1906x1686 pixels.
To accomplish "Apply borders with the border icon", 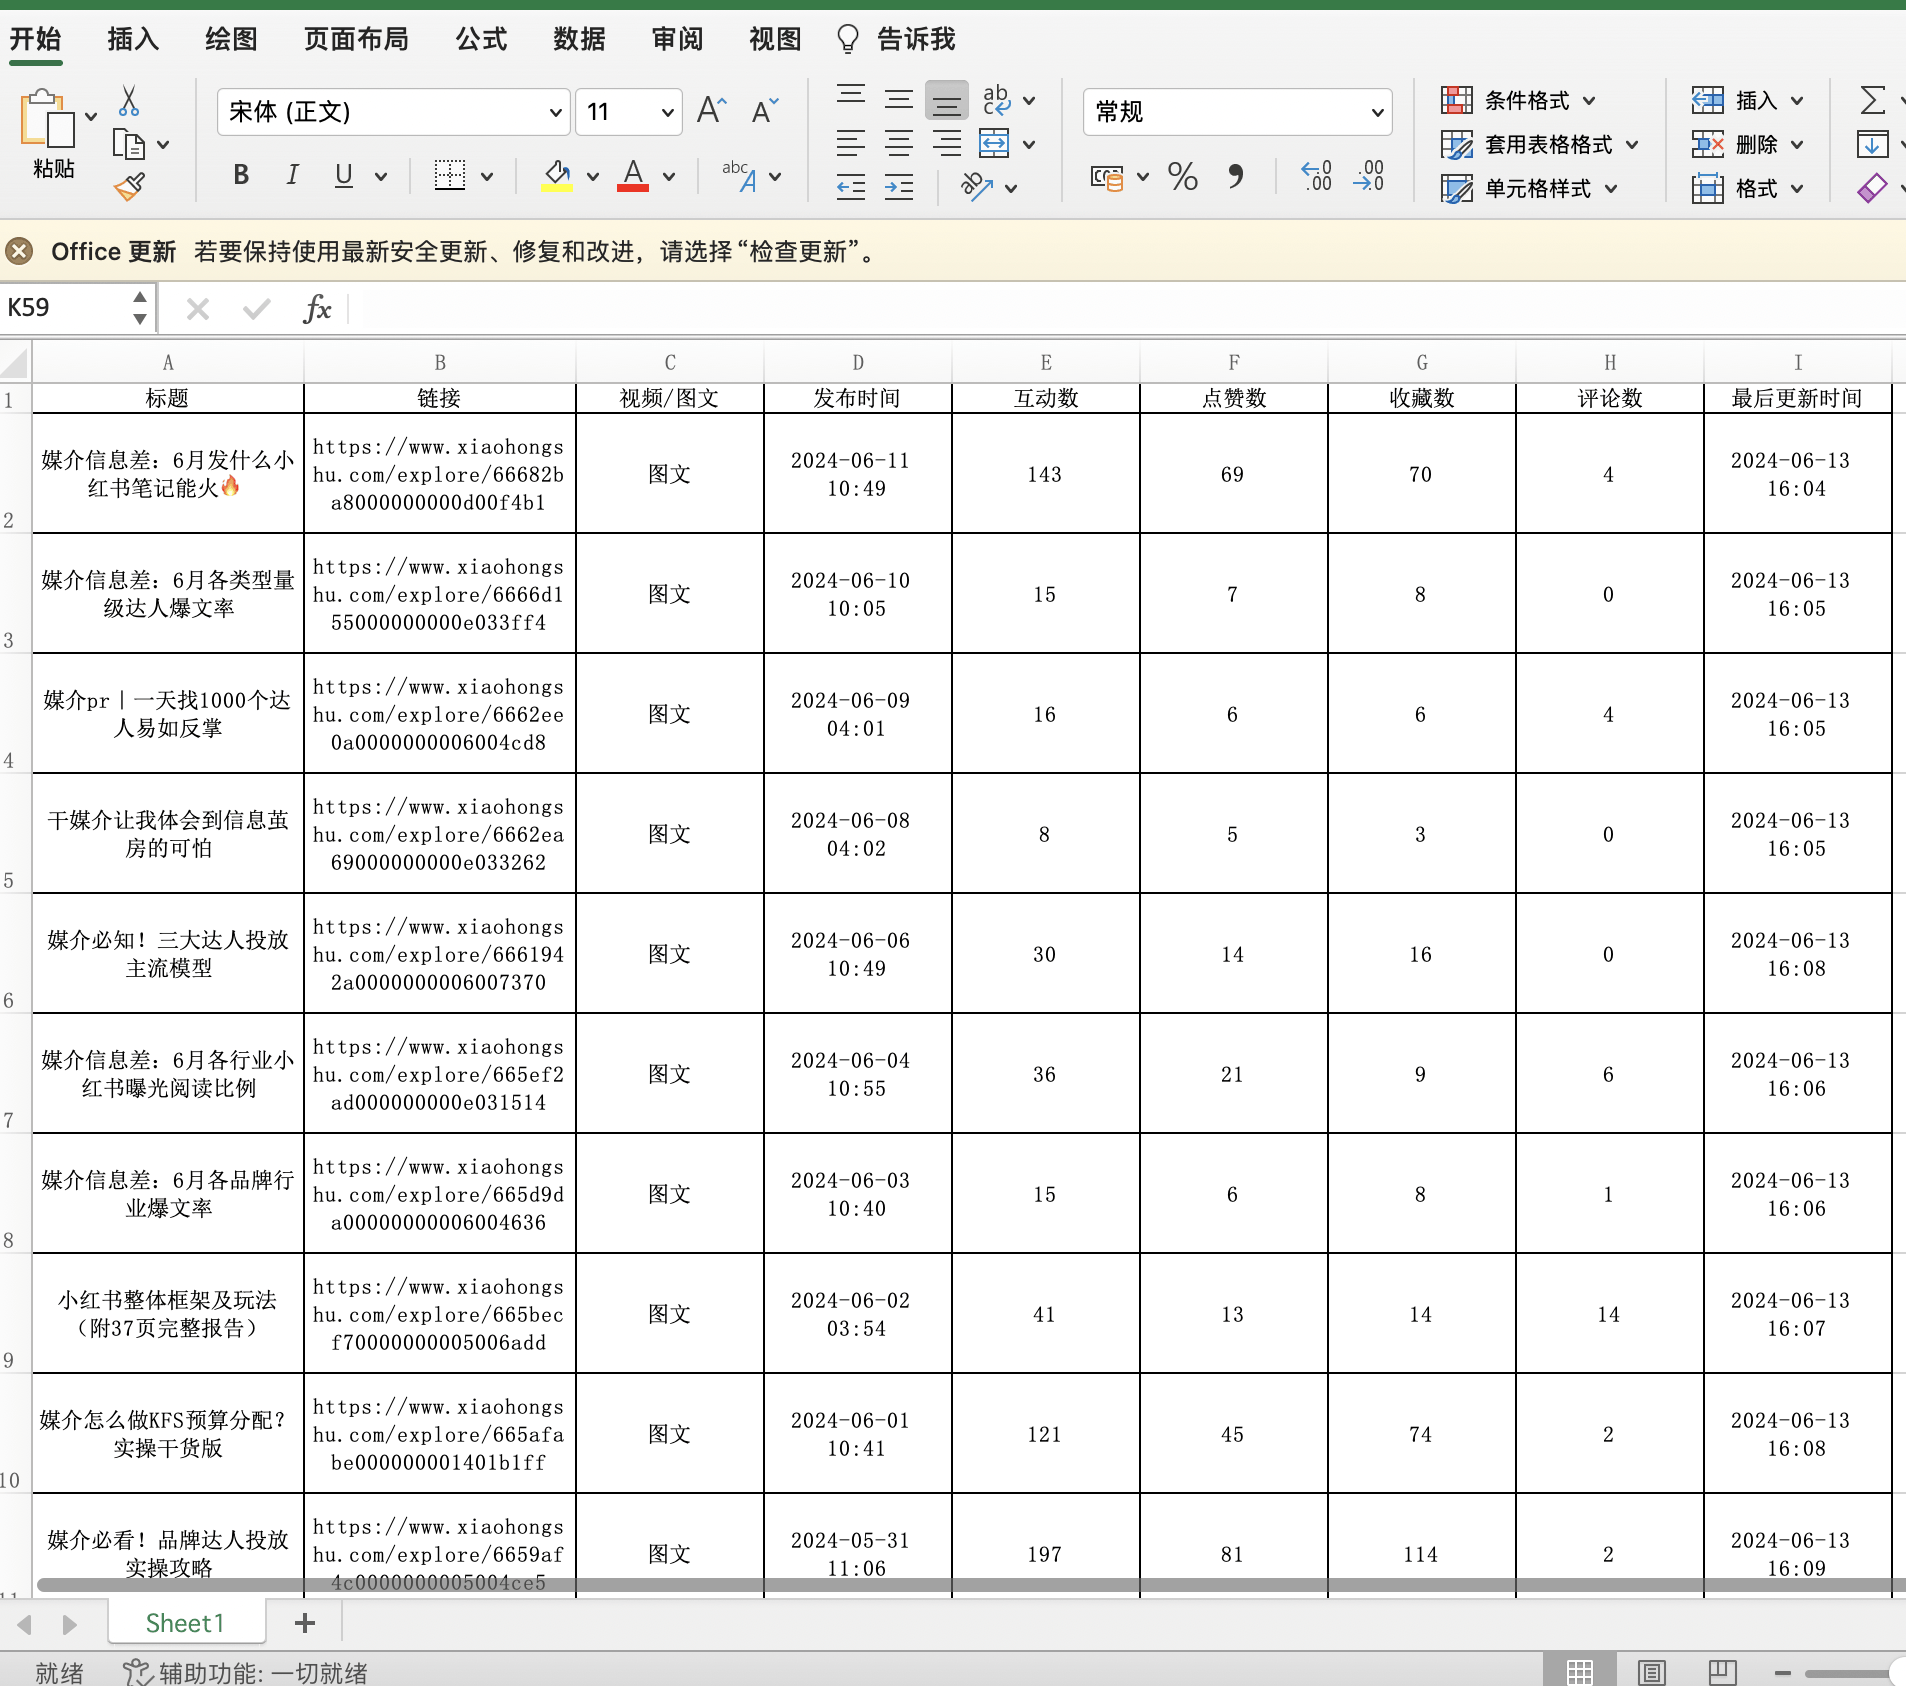I will coord(450,175).
